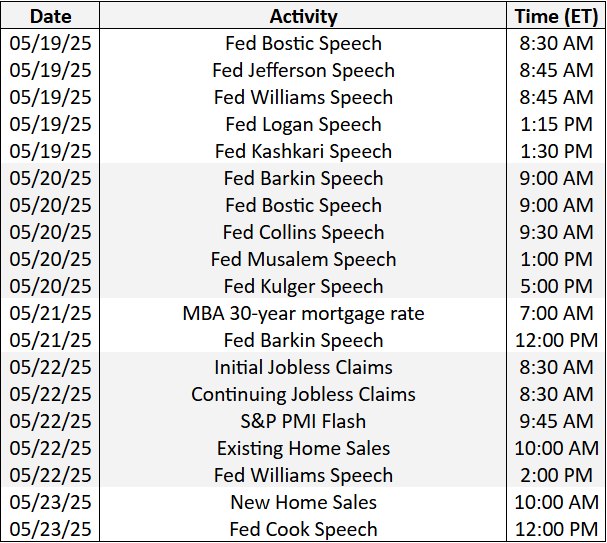This screenshot has height=543, width=607.
Task: Select the Fed Cook Speech cell
Action: pos(303,530)
